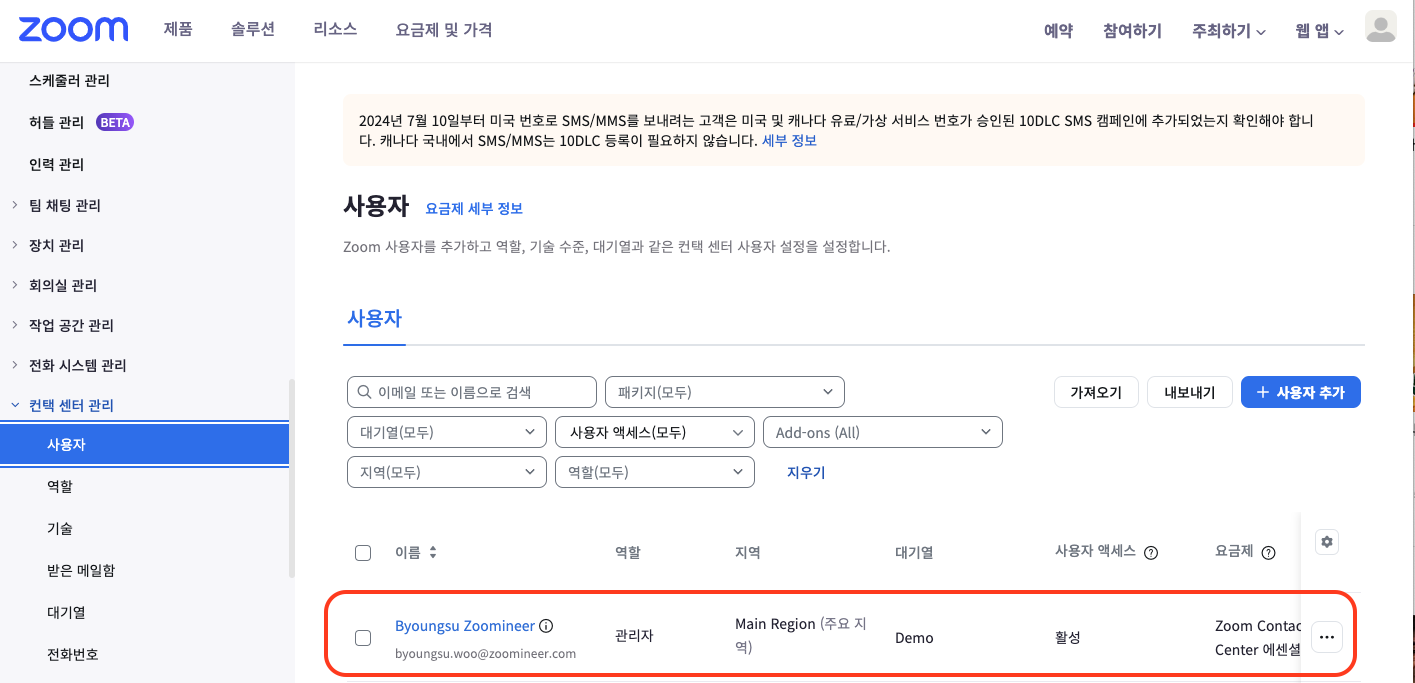Click the table column settings gear

pos(1327,542)
